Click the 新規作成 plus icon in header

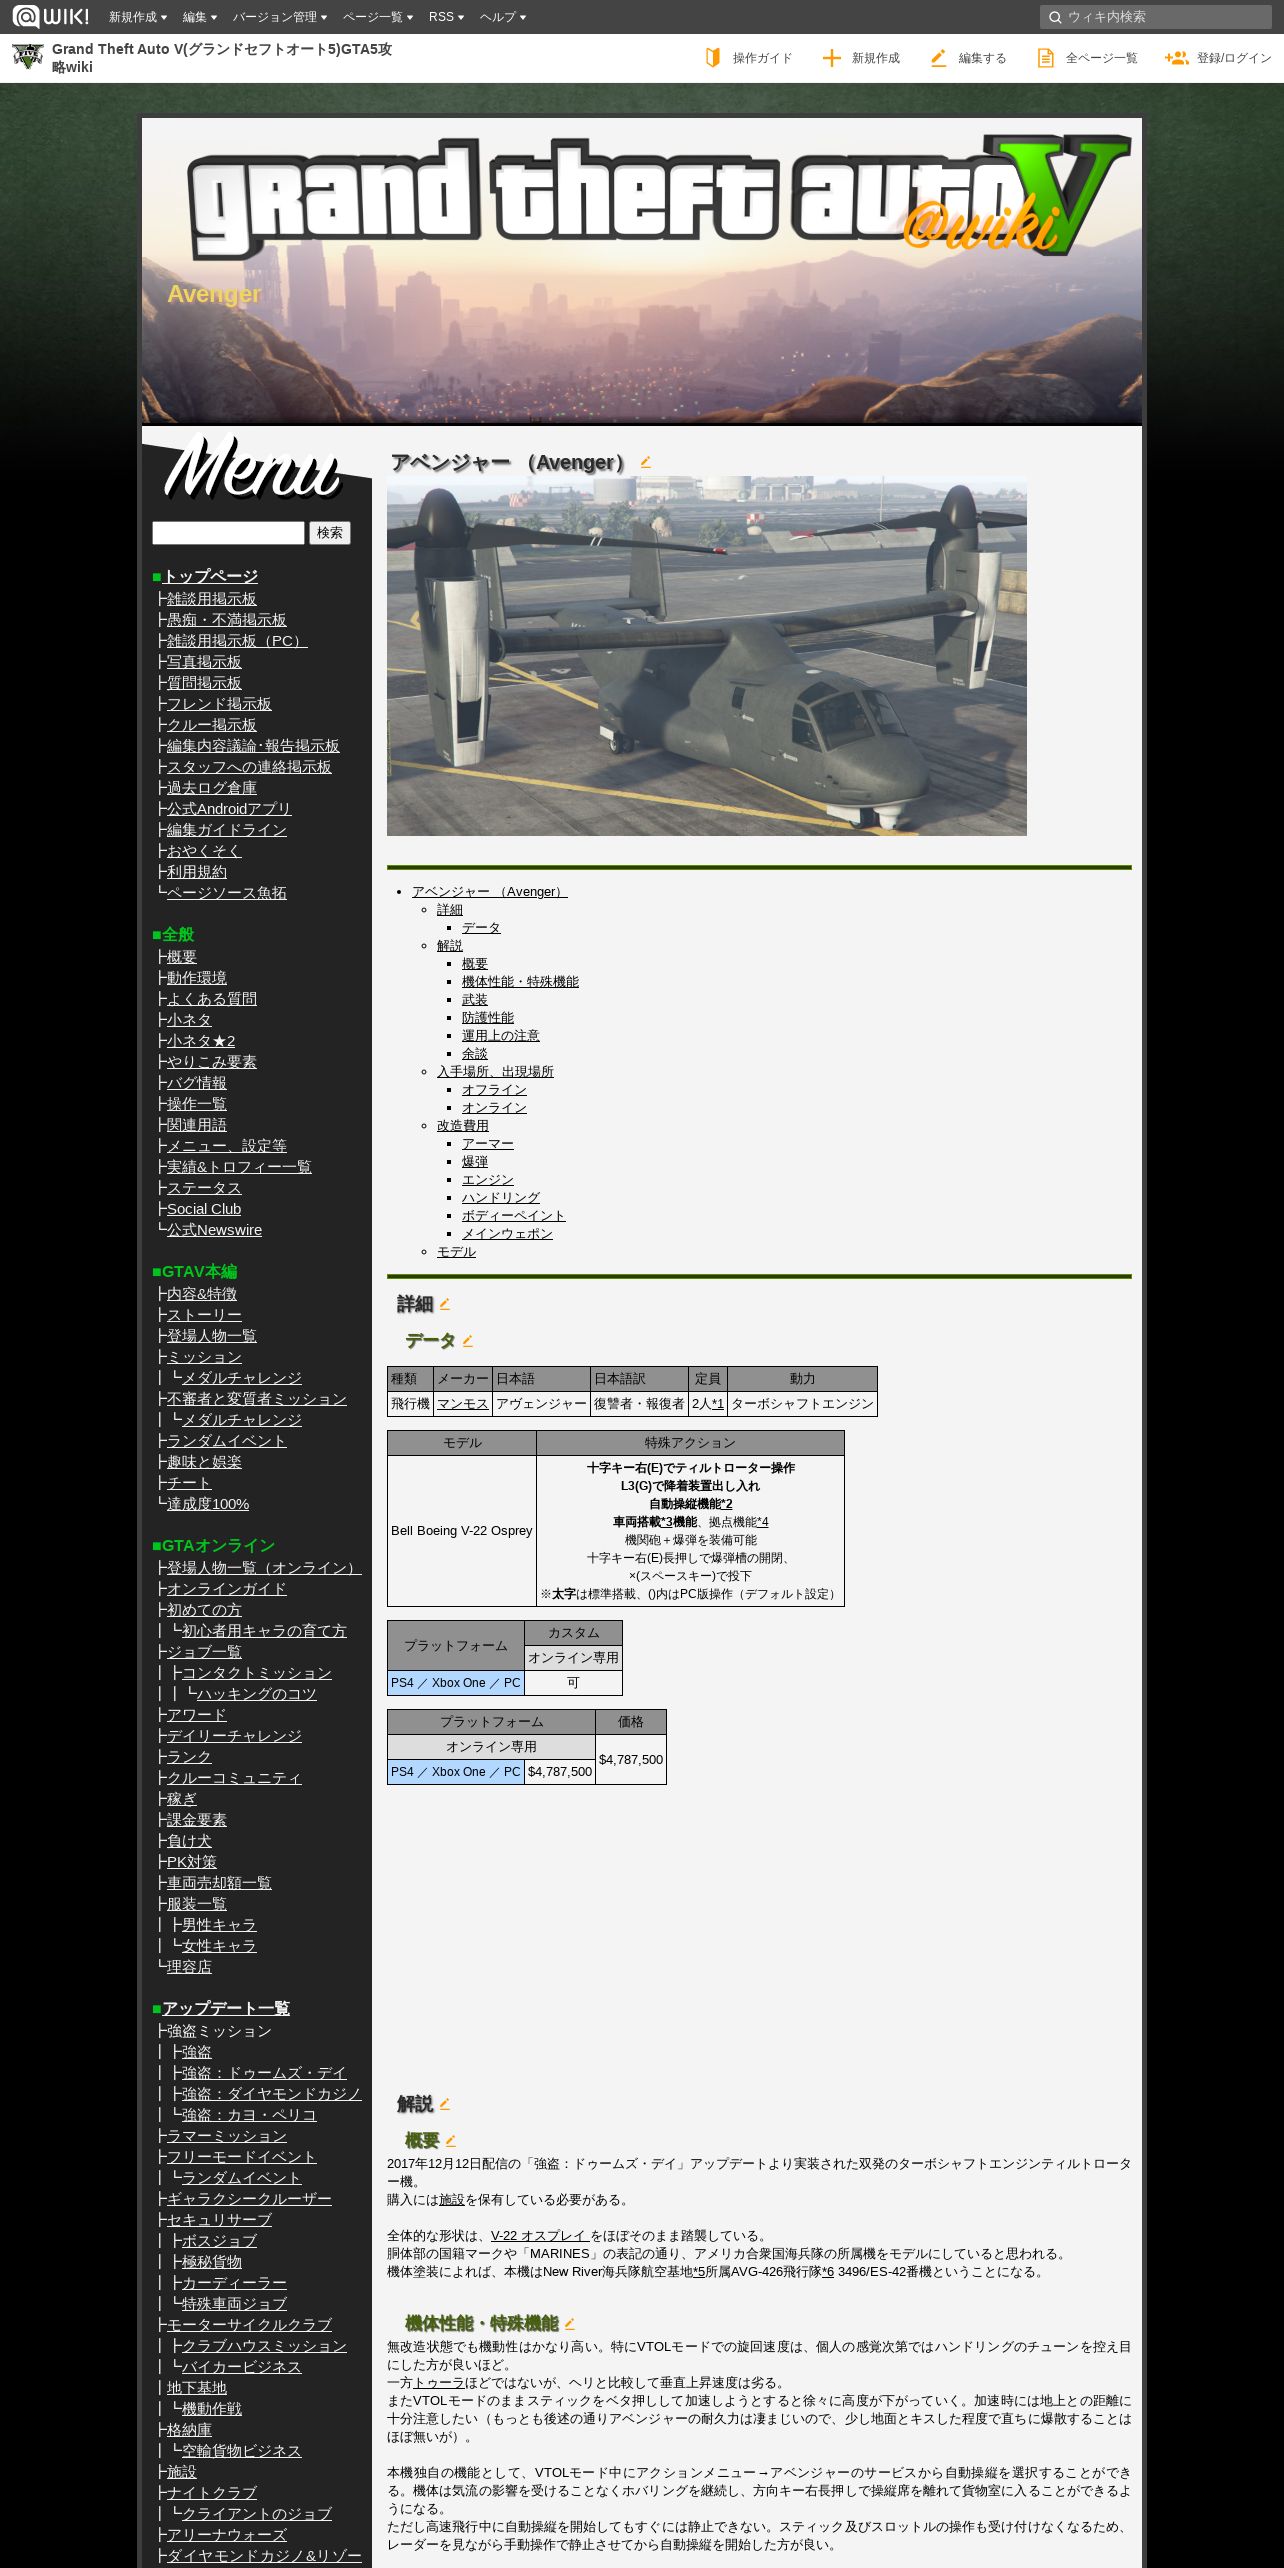tap(831, 58)
